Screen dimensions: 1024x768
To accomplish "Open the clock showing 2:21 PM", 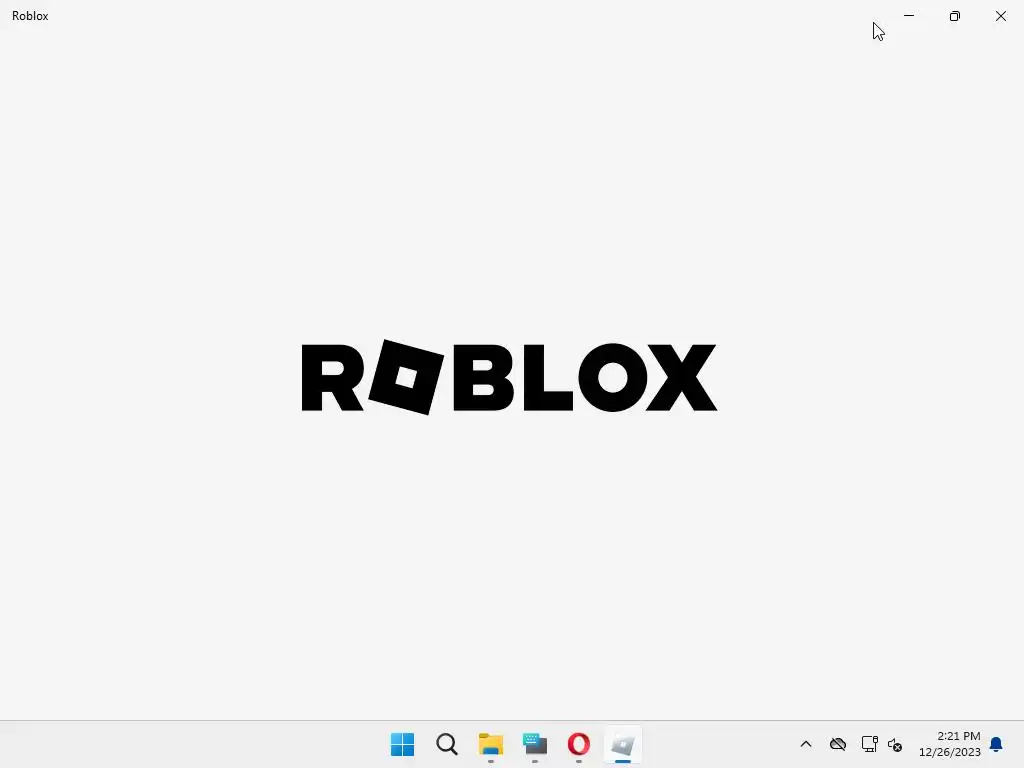I will [x=959, y=736].
